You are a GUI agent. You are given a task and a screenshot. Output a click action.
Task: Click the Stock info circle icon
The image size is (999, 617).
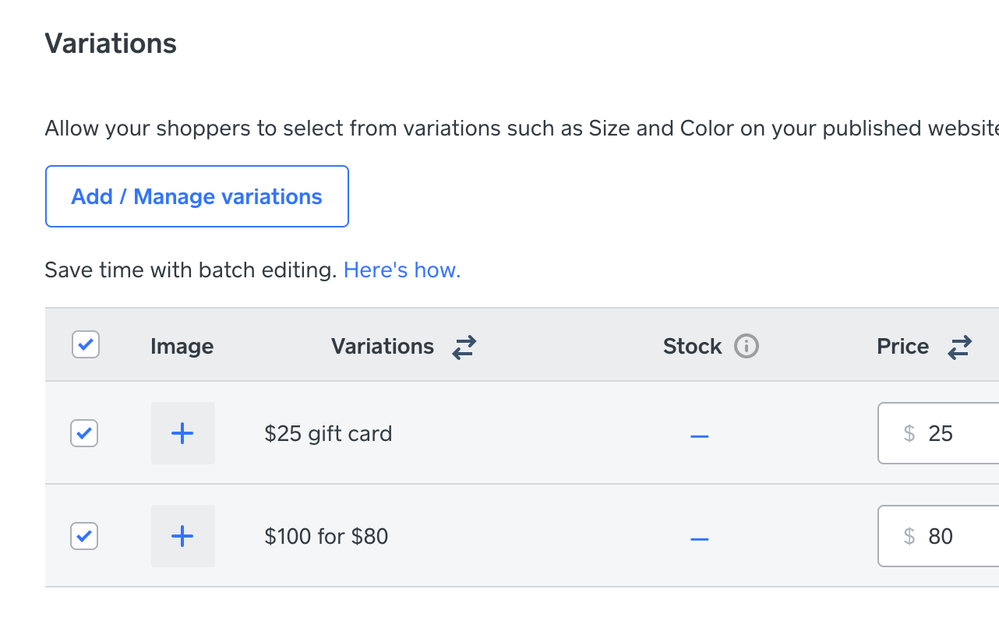(746, 347)
